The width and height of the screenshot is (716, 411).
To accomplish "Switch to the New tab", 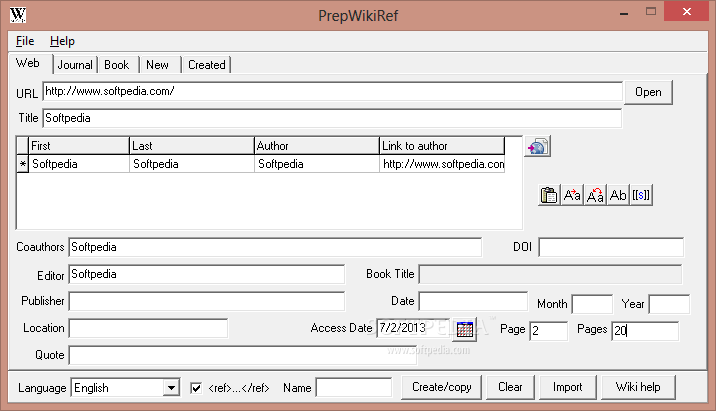I will 158,65.
